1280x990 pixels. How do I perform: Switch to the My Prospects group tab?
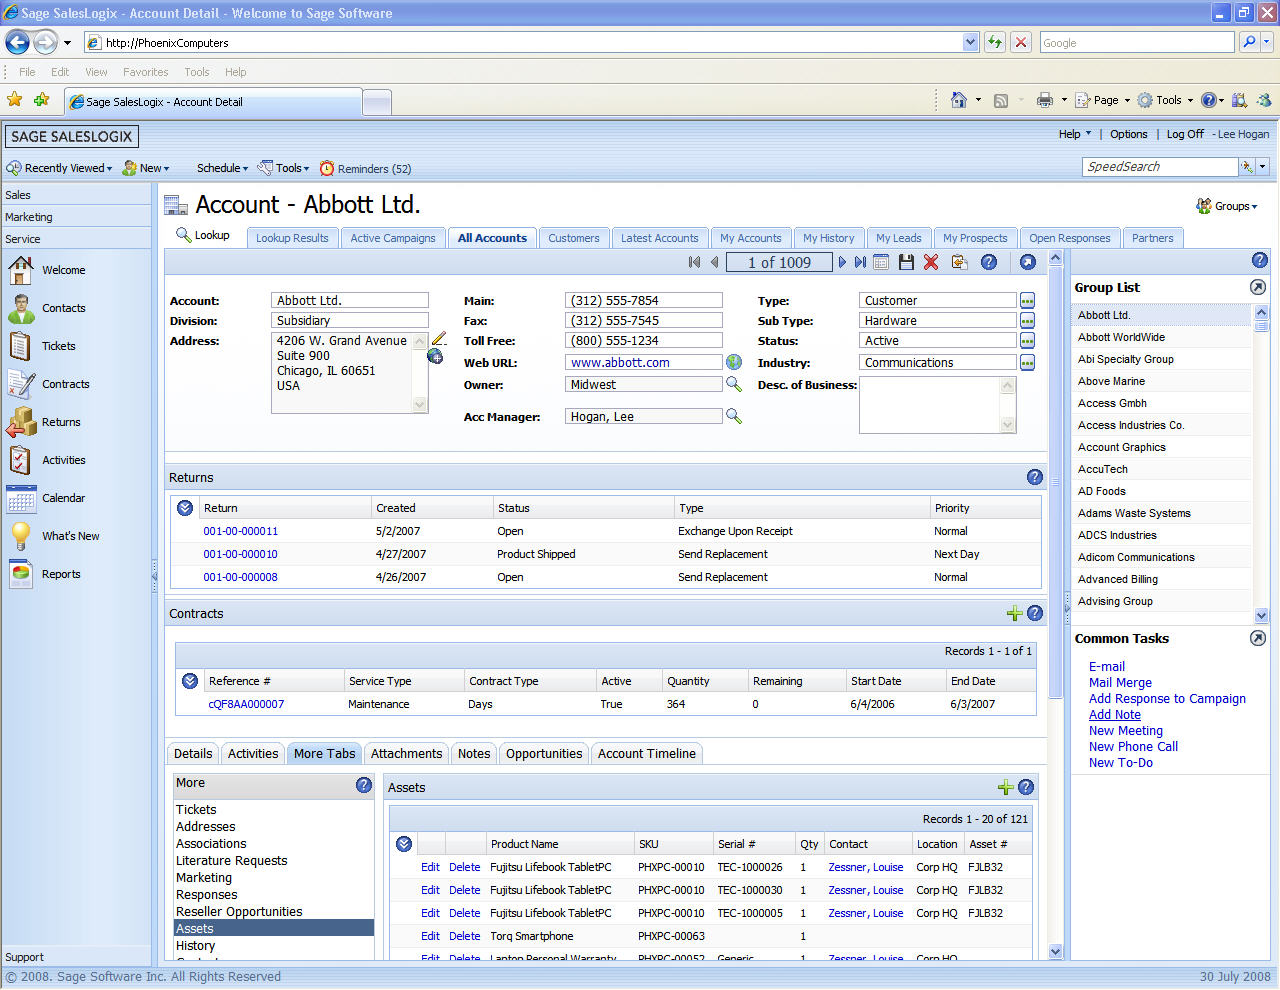click(975, 238)
